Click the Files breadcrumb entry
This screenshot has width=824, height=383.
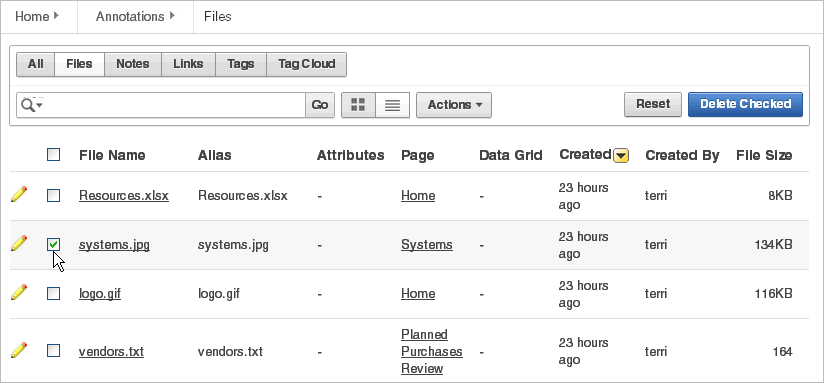point(218,16)
